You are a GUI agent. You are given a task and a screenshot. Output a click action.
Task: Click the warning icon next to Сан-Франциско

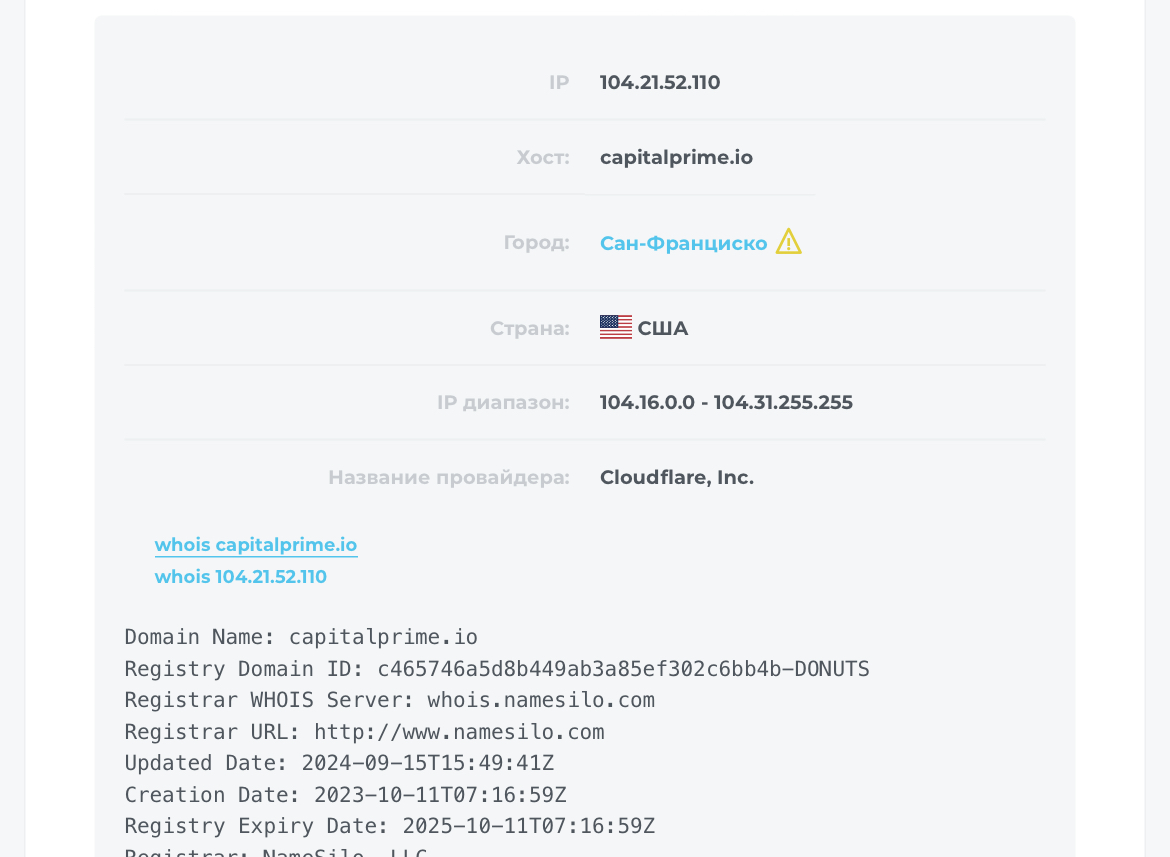tap(788, 241)
